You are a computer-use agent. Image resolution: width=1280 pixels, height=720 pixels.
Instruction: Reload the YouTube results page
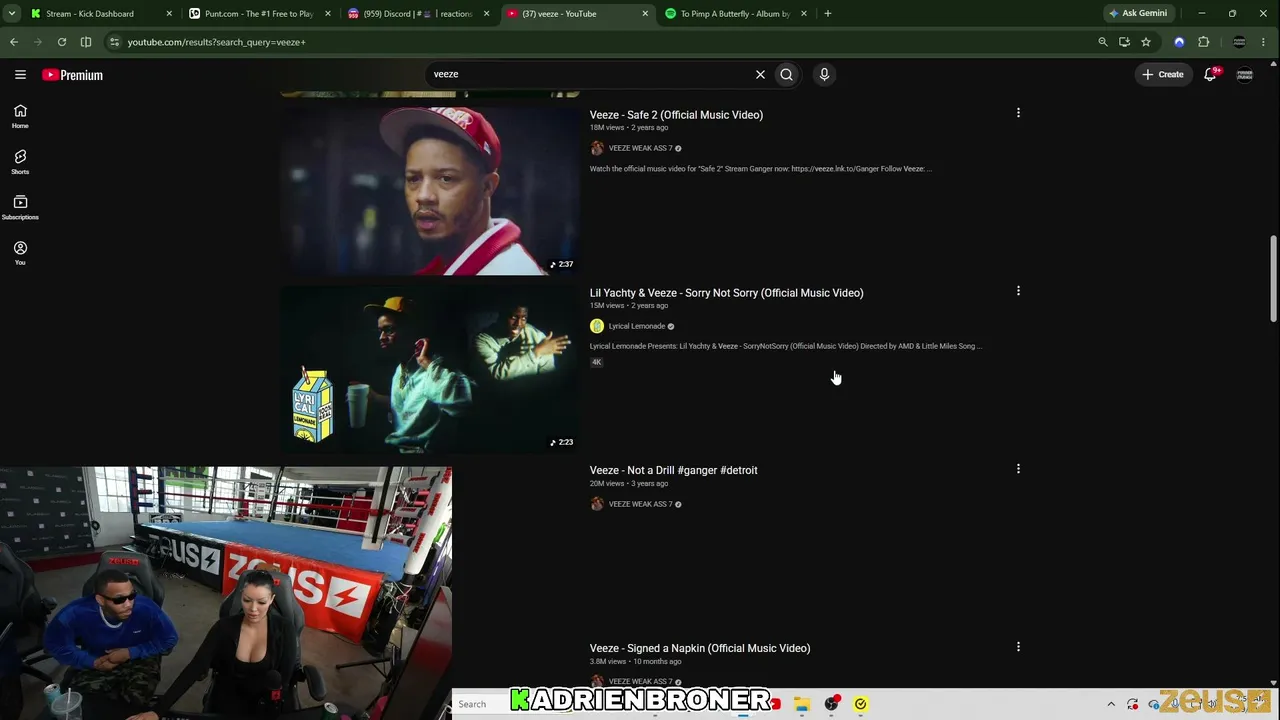click(x=62, y=42)
